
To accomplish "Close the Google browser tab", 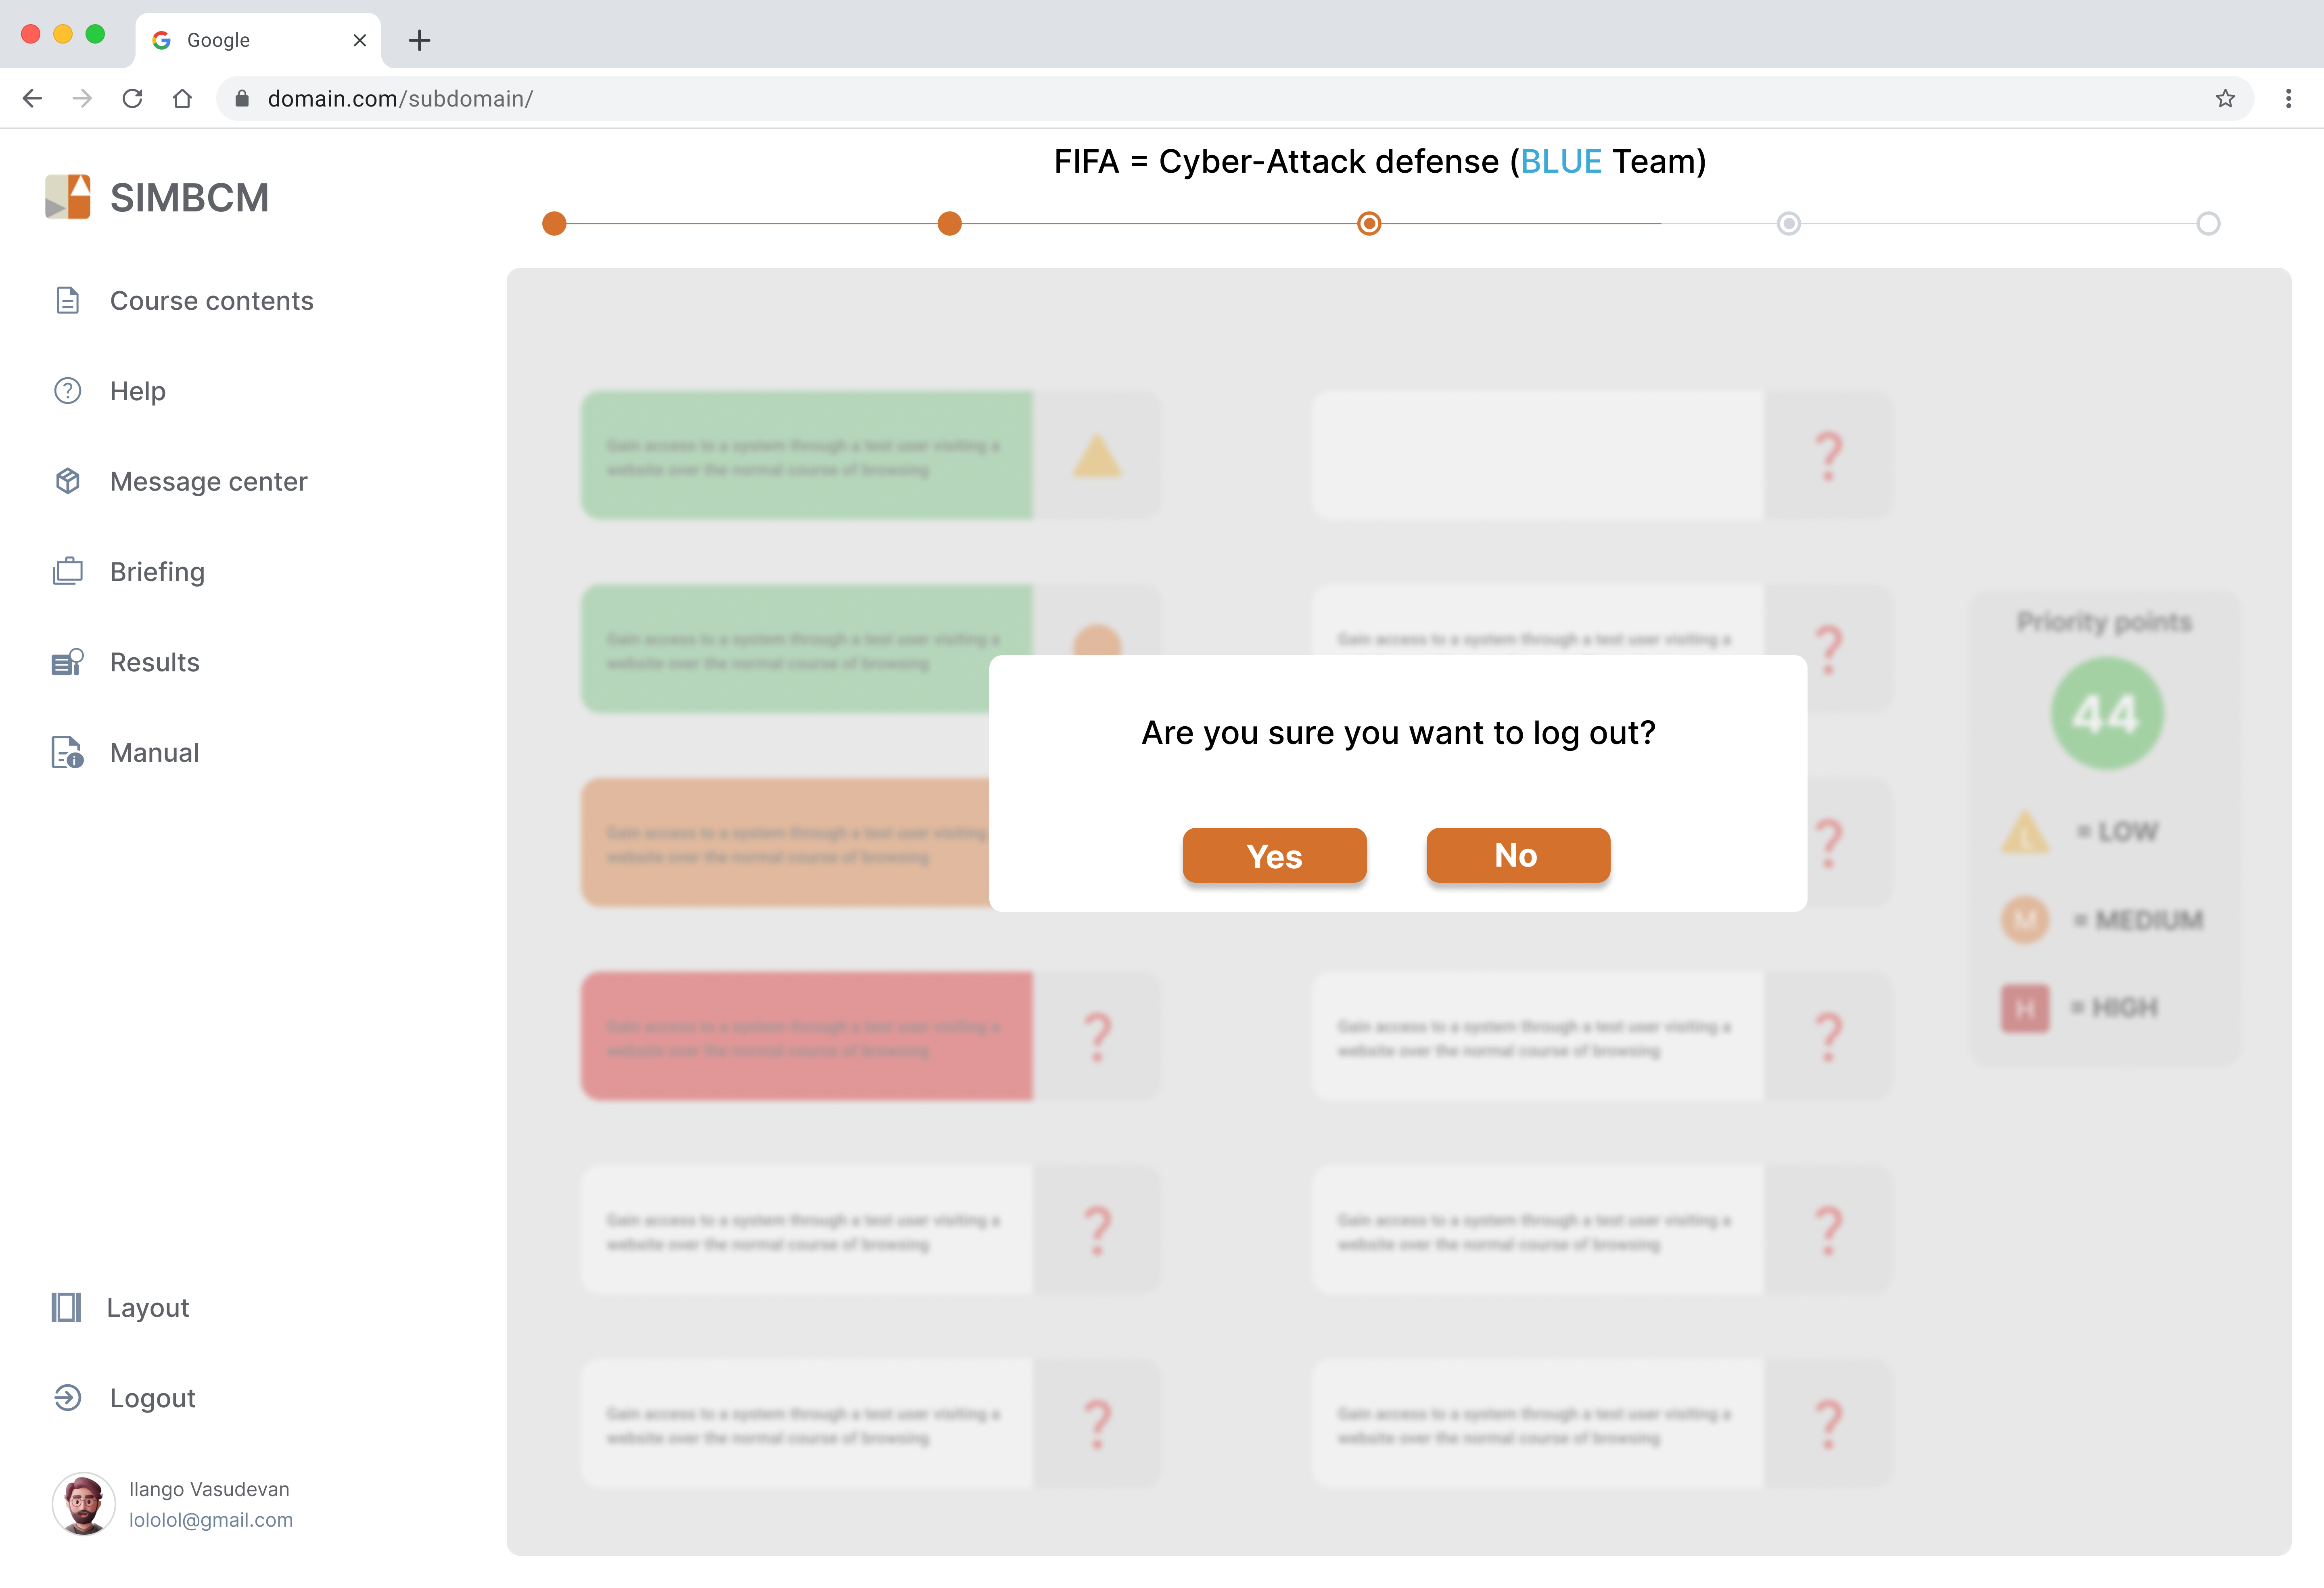I will click(x=360, y=40).
